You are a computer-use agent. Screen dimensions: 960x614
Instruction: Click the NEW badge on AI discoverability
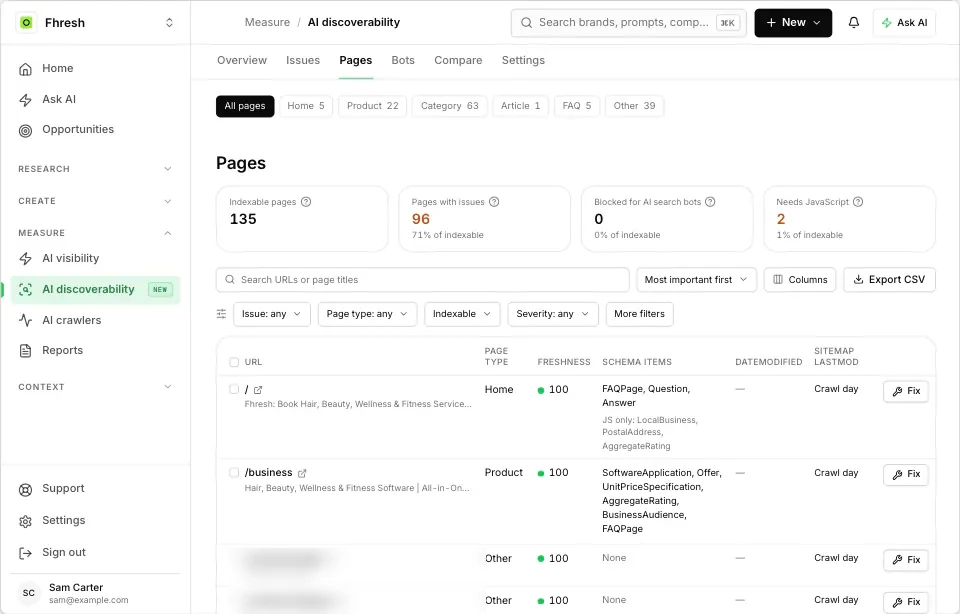[x=160, y=290]
